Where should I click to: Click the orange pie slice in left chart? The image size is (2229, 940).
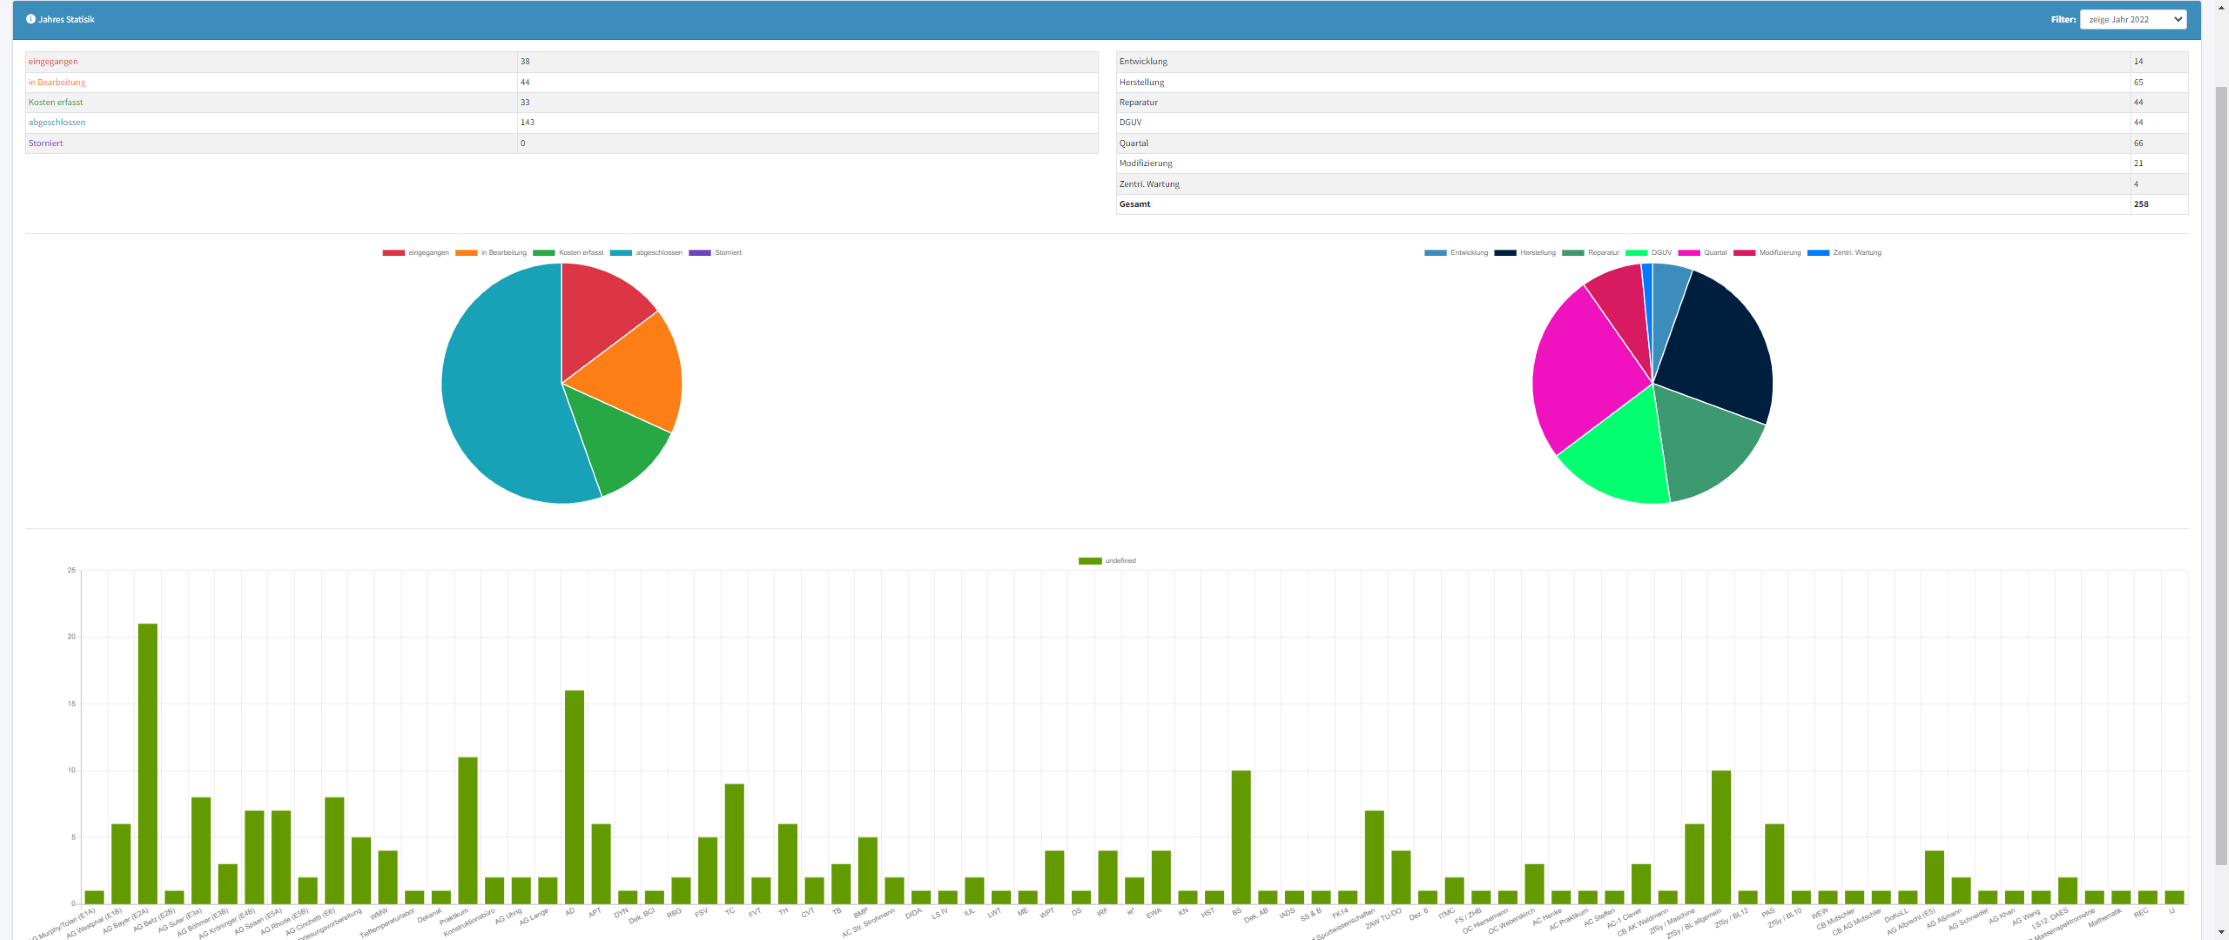pos(630,375)
